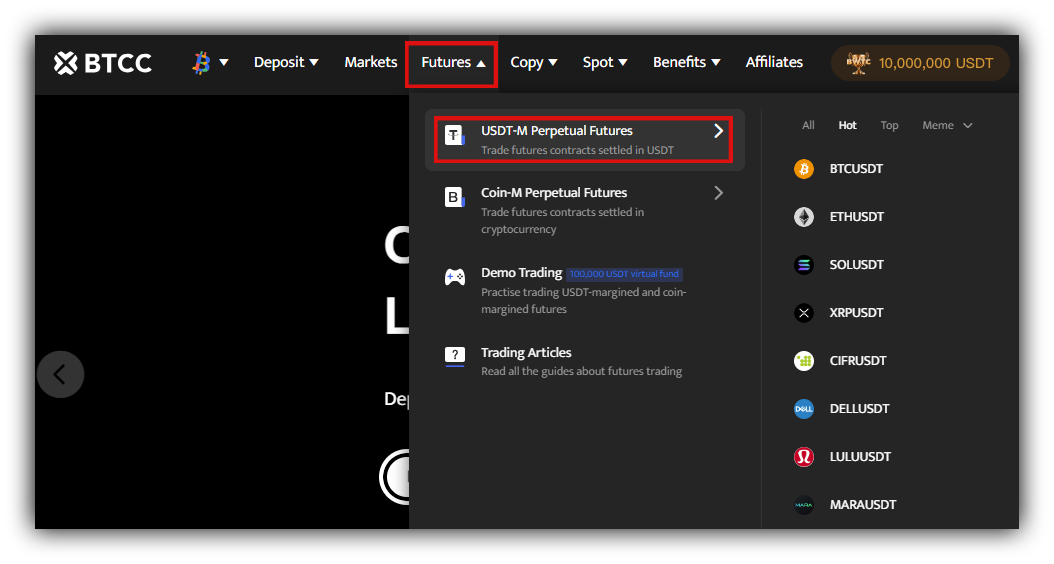Open Demo Trading
1054x564 pixels.
pos(584,290)
